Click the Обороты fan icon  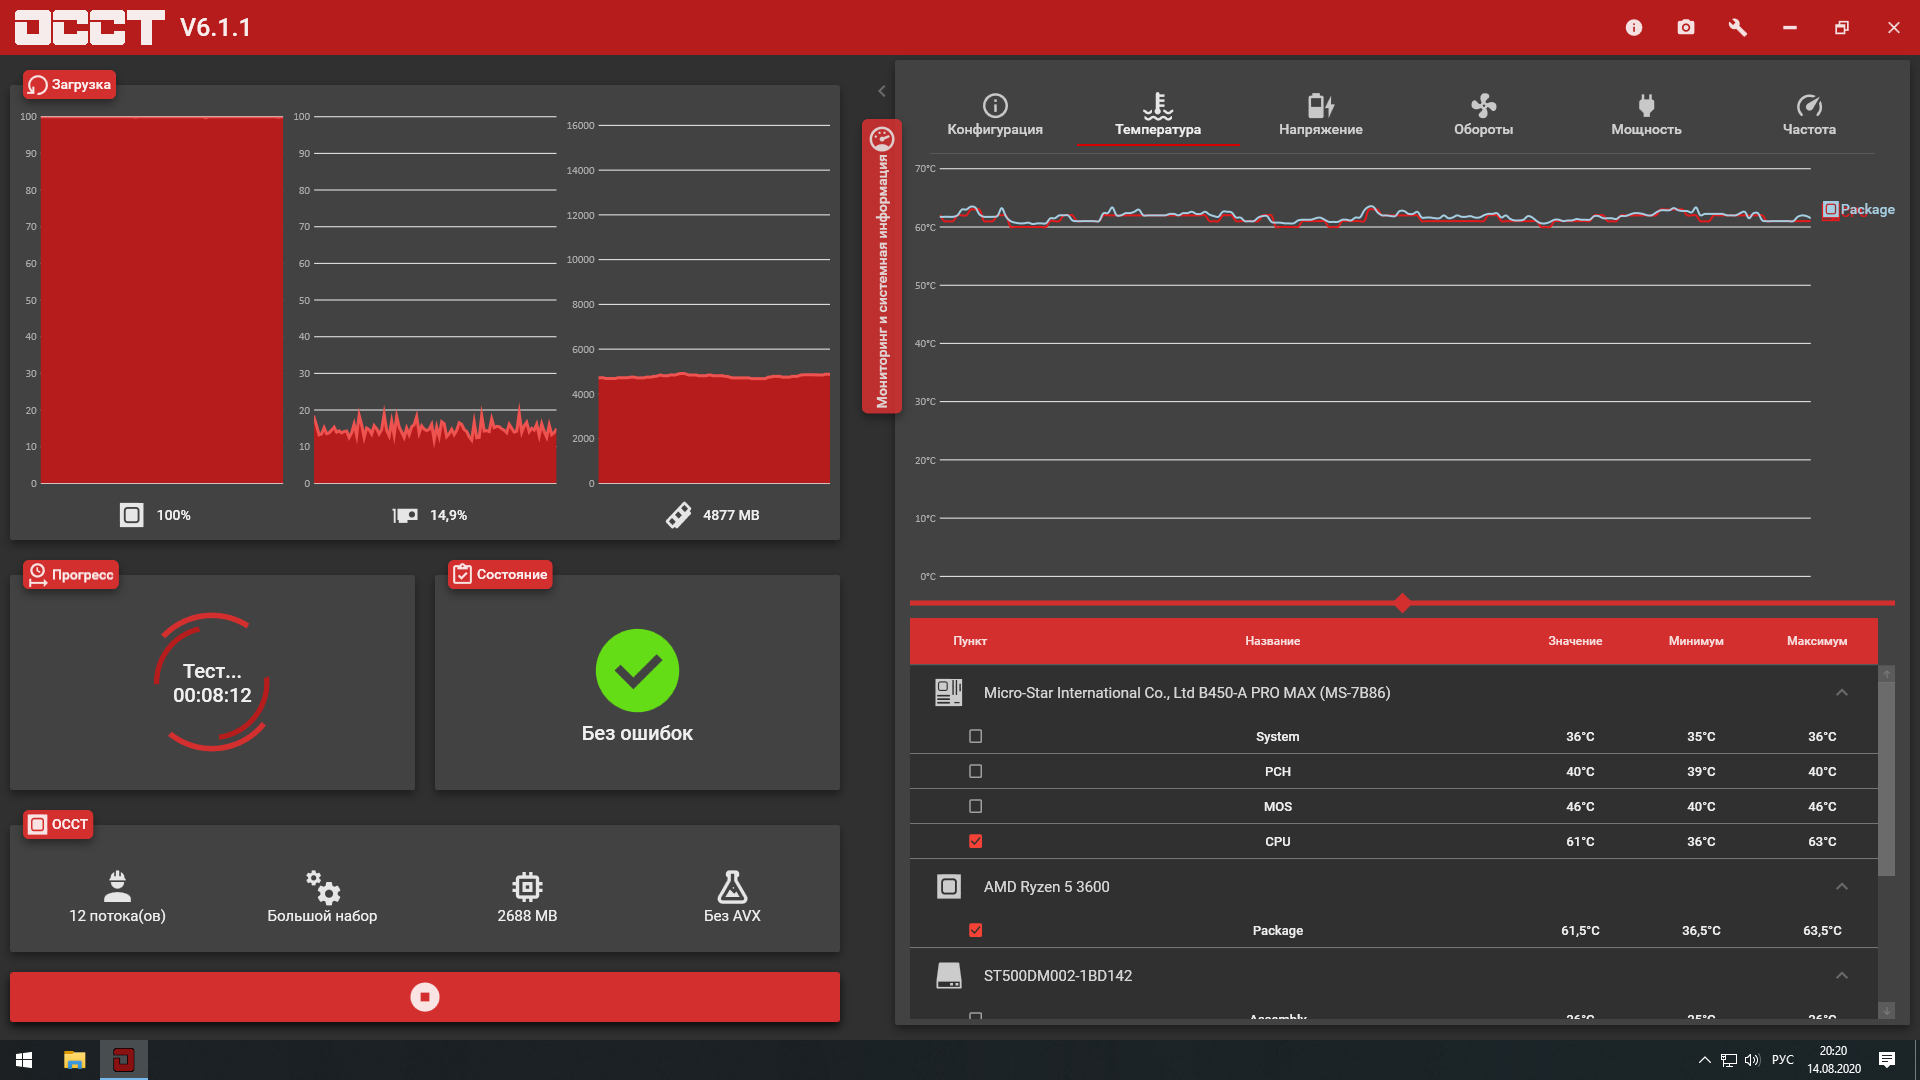1483,105
